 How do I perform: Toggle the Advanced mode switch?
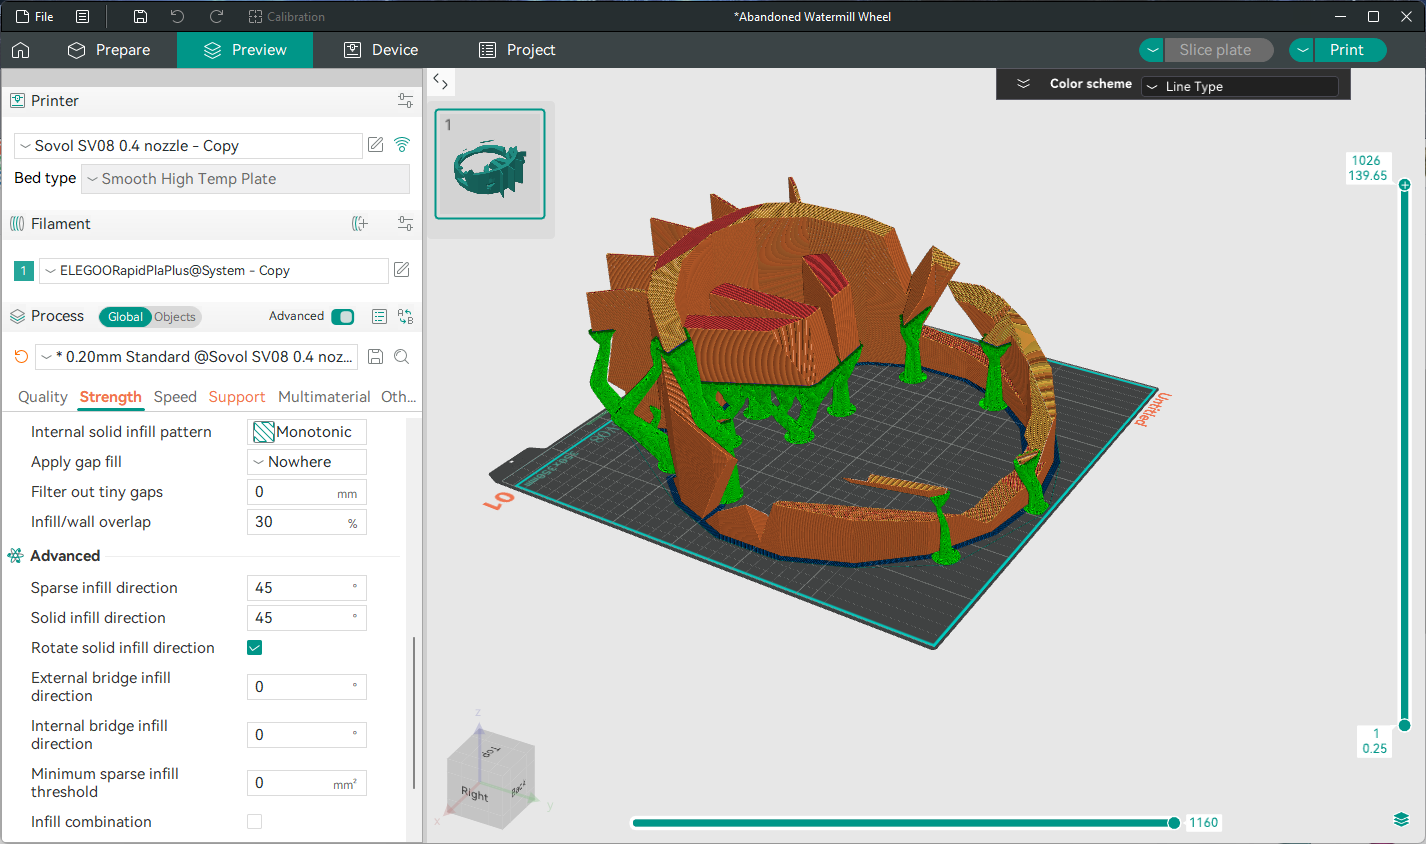click(x=342, y=317)
